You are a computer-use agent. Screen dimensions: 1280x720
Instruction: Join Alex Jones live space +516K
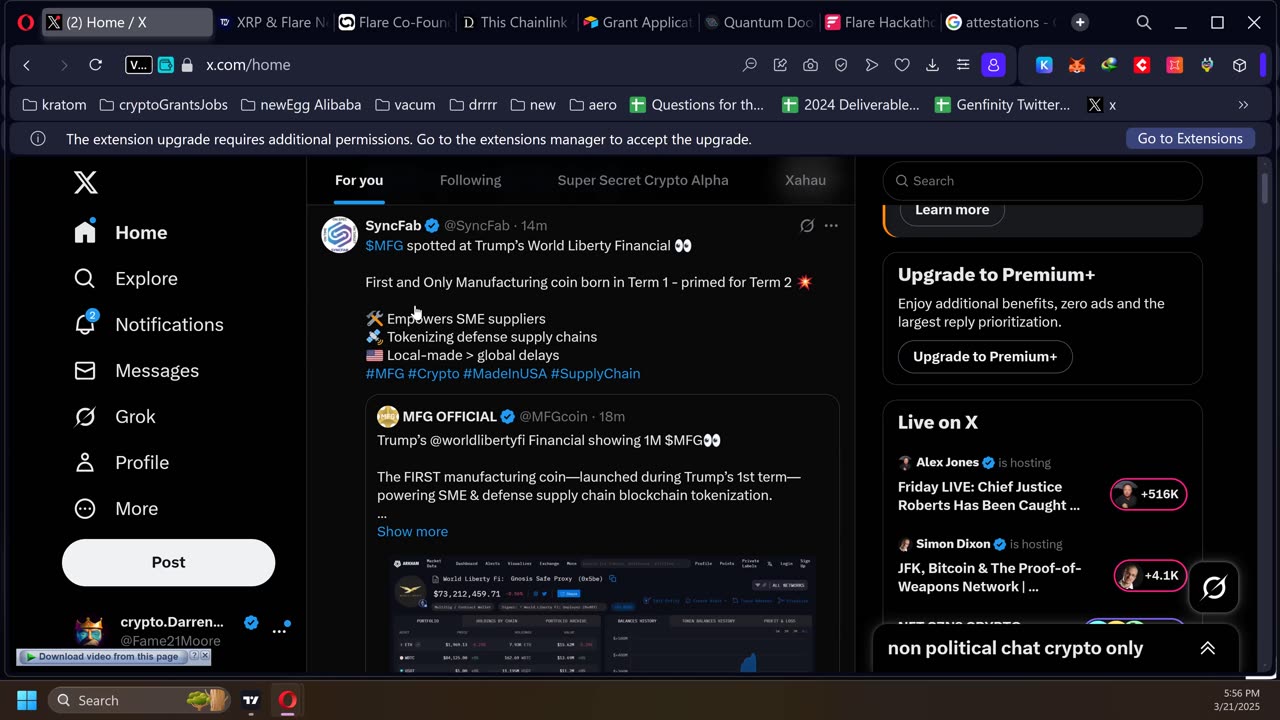pos(1149,494)
